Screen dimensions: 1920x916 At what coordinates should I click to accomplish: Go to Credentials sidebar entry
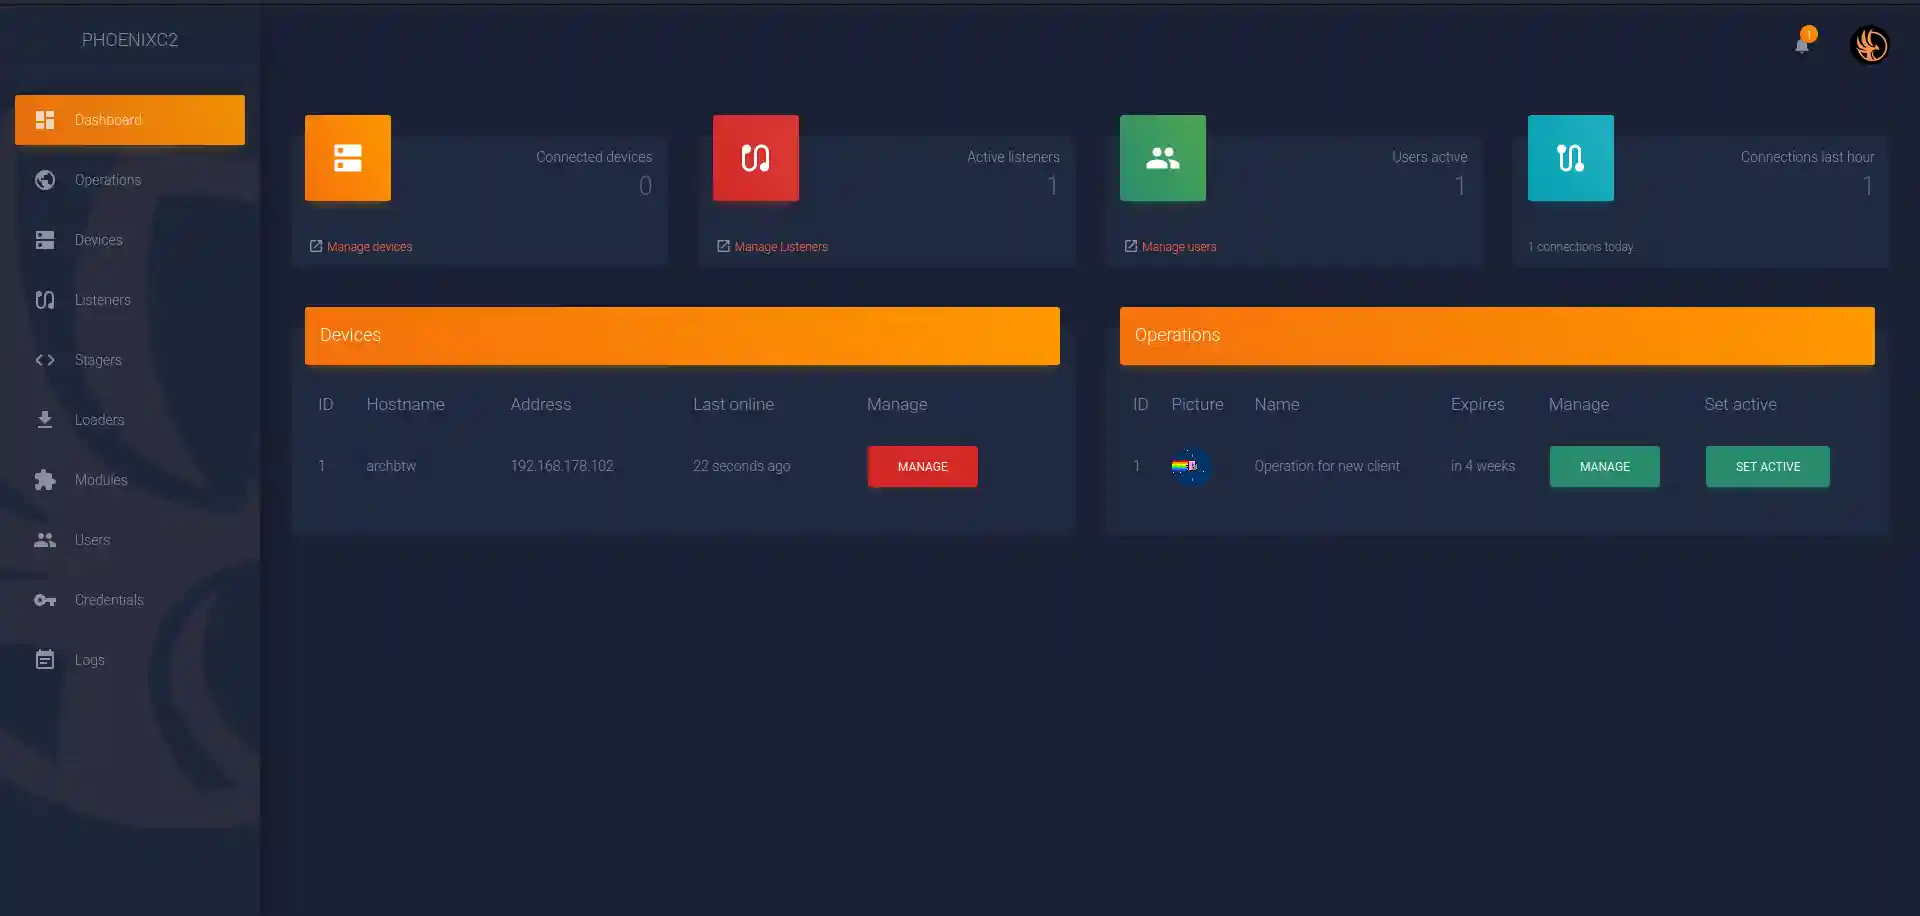[x=130, y=600]
